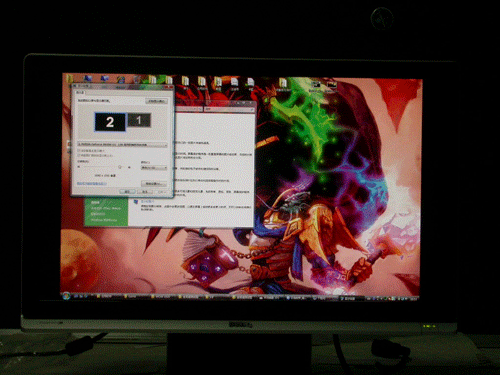Toggle the first checkbox below the display dropdown

[79, 151]
